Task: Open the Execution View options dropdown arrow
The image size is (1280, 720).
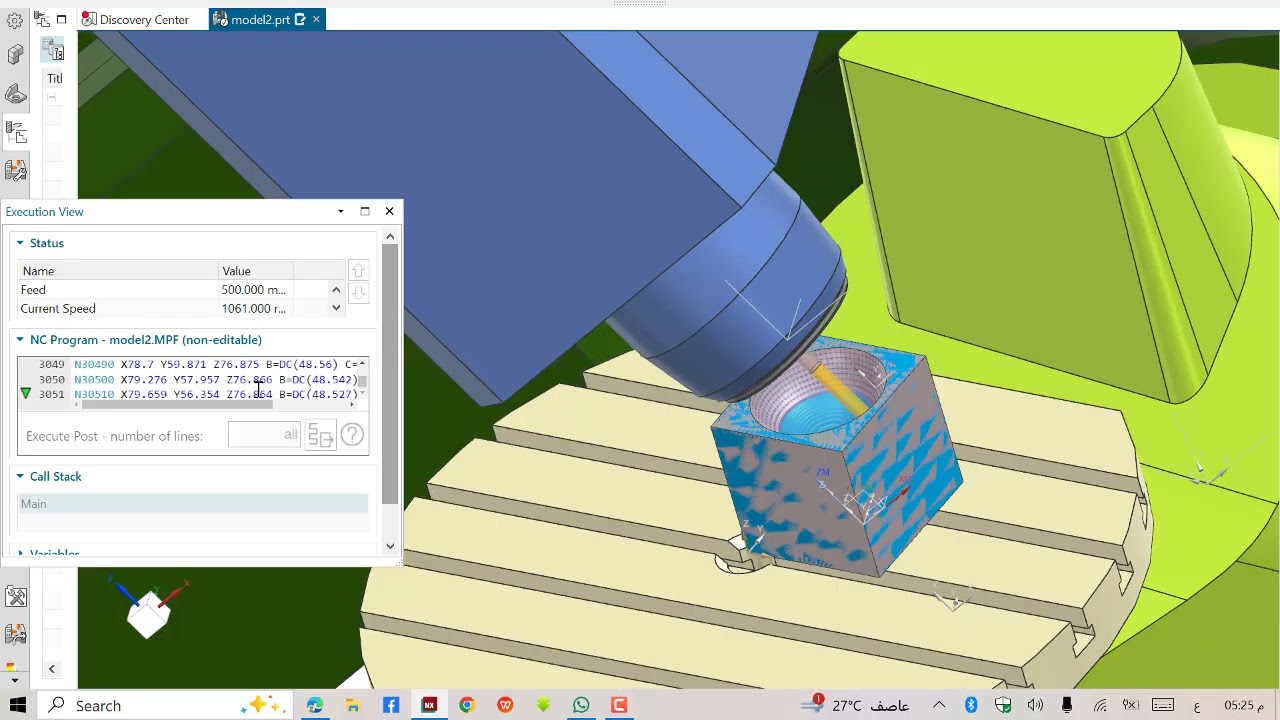Action: point(341,211)
